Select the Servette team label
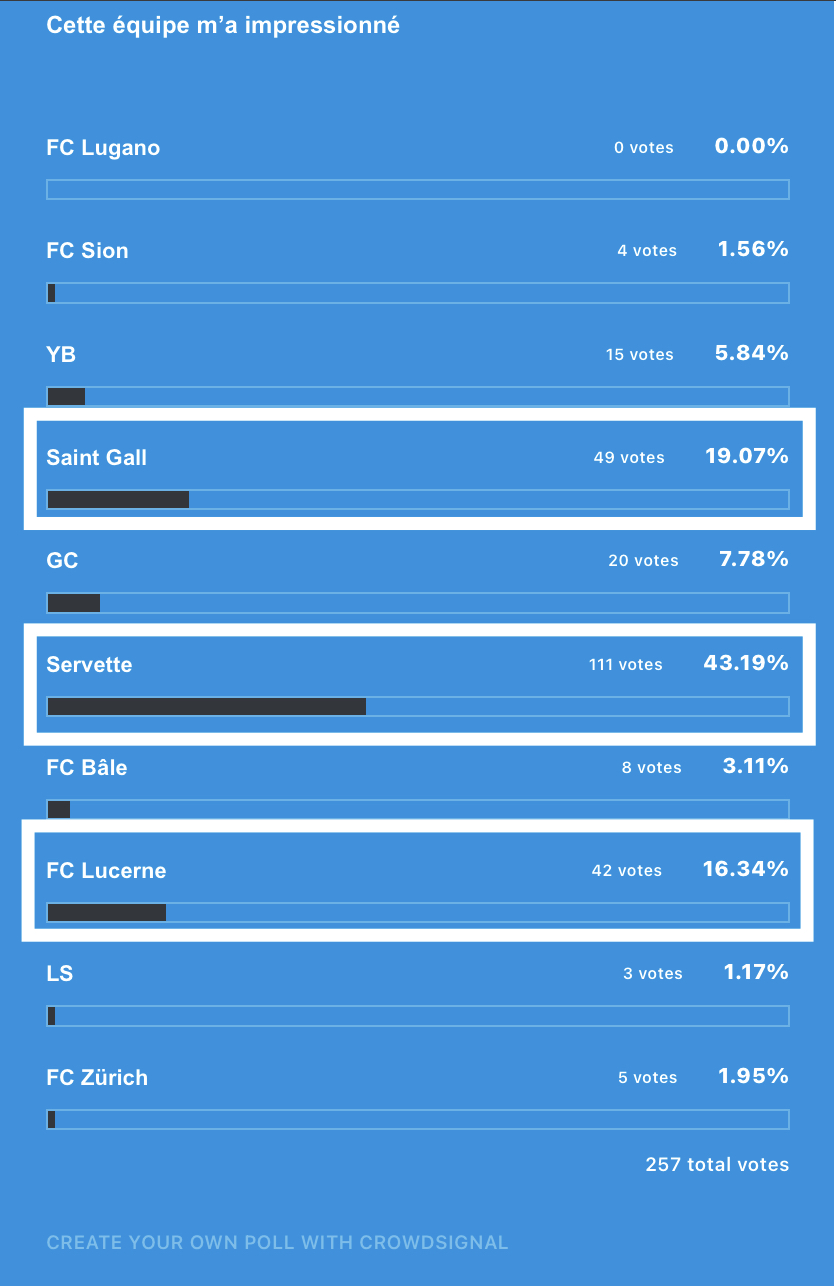Screen dimensions: 836x1286 (89, 665)
